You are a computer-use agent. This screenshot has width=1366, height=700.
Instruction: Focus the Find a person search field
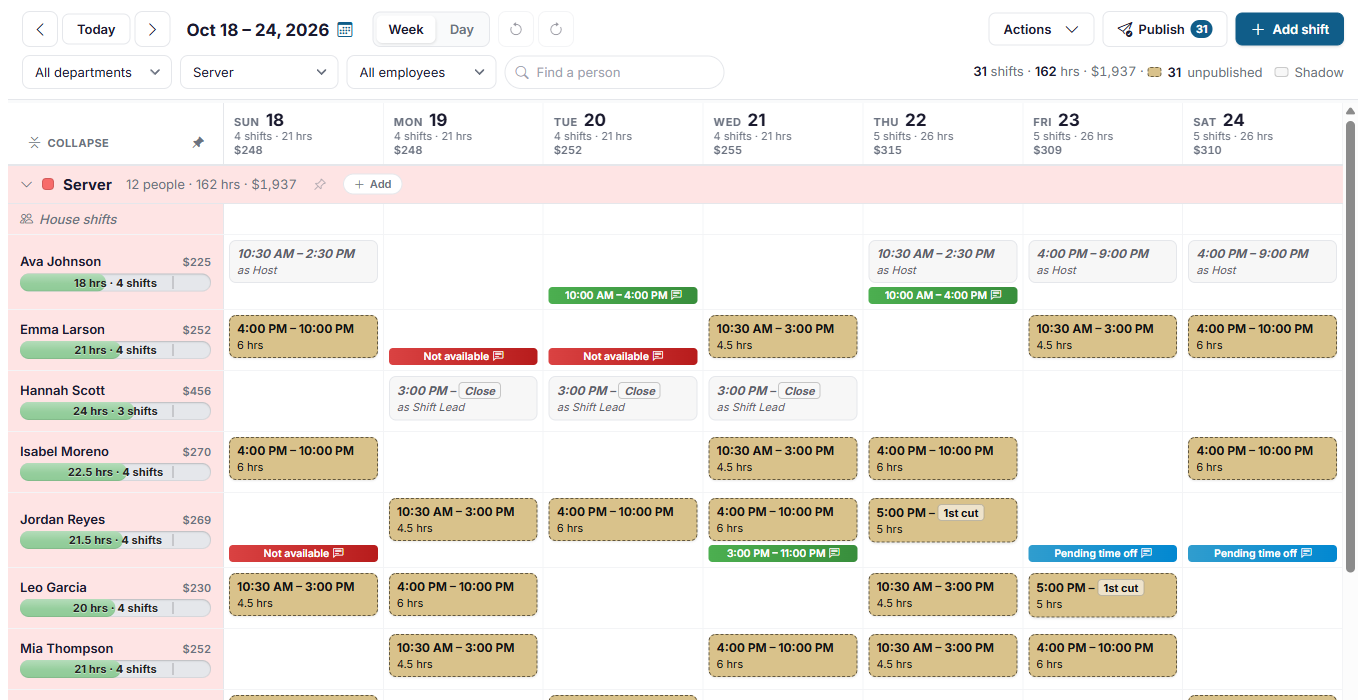pyautogui.click(x=614, y=72)
